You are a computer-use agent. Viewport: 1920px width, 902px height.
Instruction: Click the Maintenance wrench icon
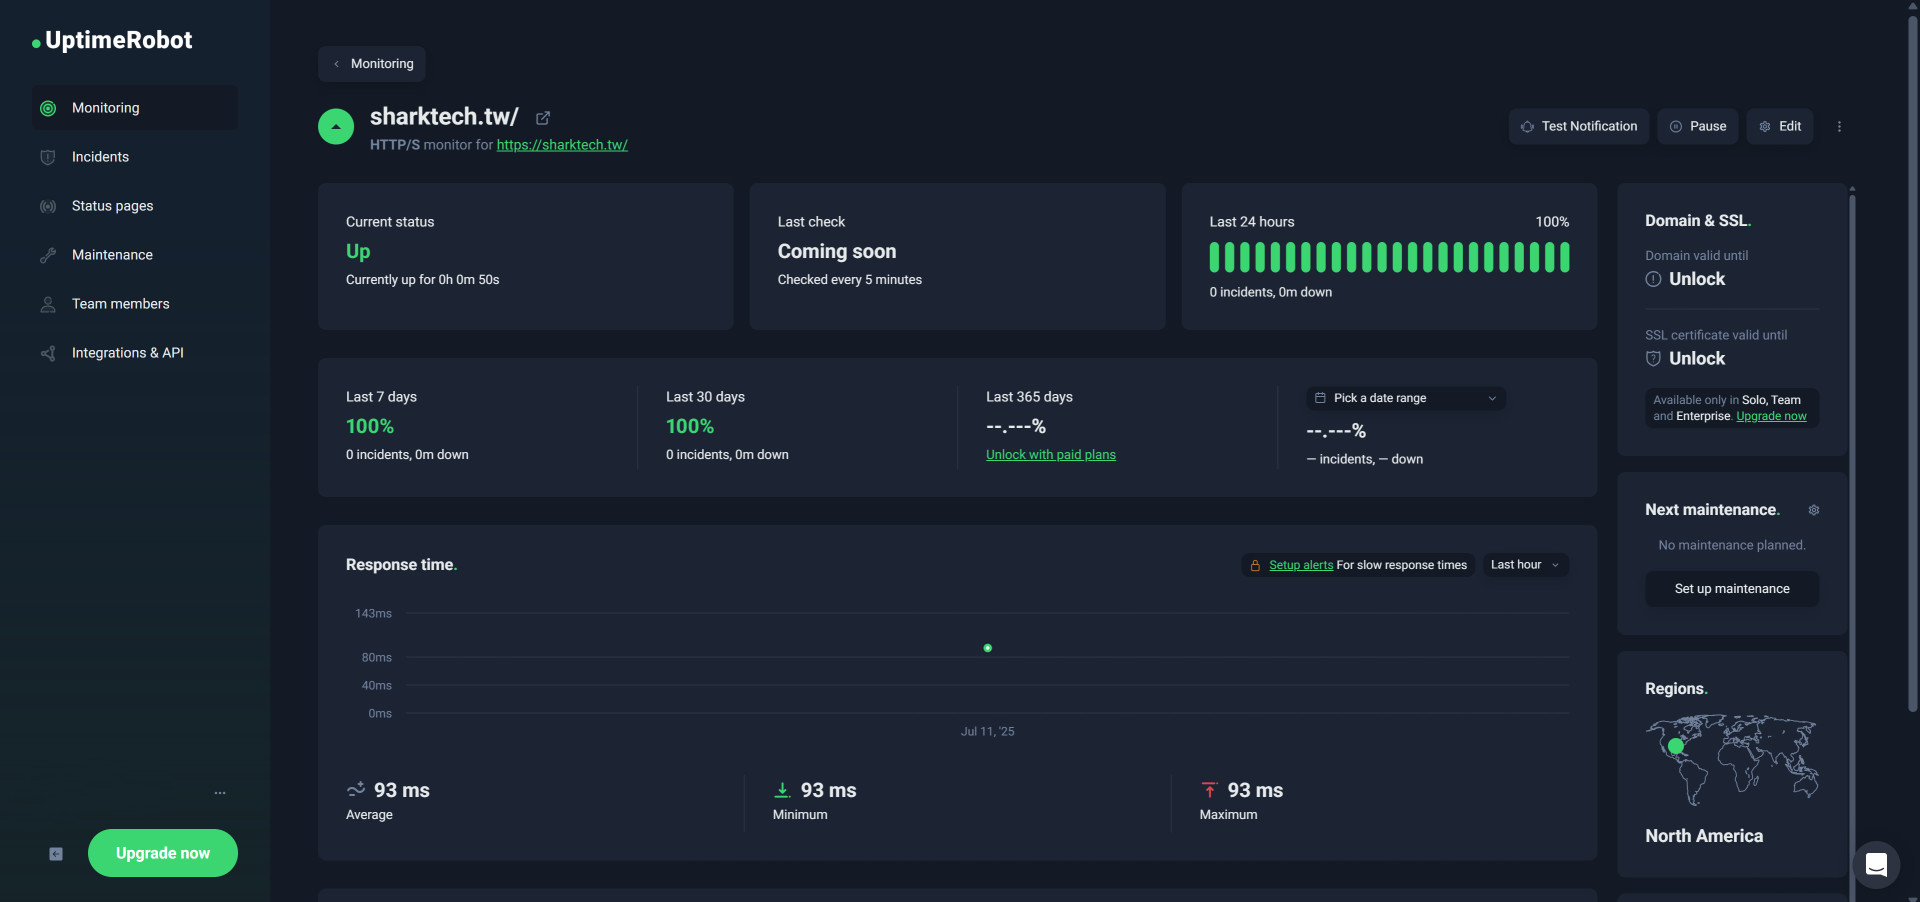point(48,255)
